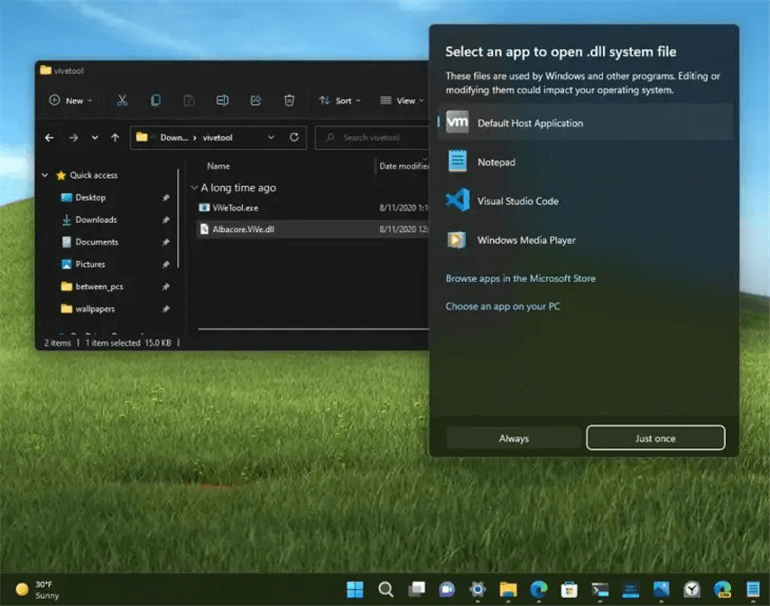
Task: Open Task View from the taskbar
Action: (417, 589)
